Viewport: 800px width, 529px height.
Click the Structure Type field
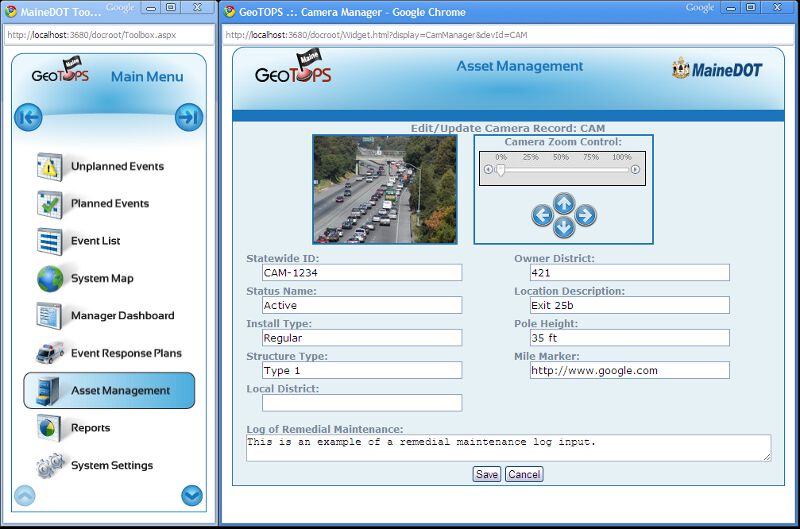click(x=362, y=370)
